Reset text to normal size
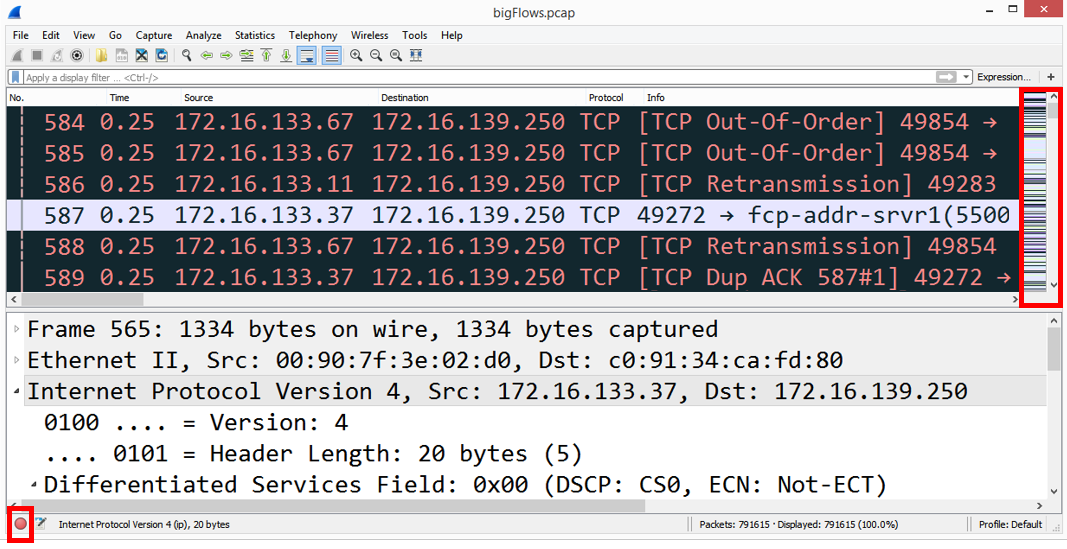This screenshot has height=549, width=1067. [x=396, y=56]
